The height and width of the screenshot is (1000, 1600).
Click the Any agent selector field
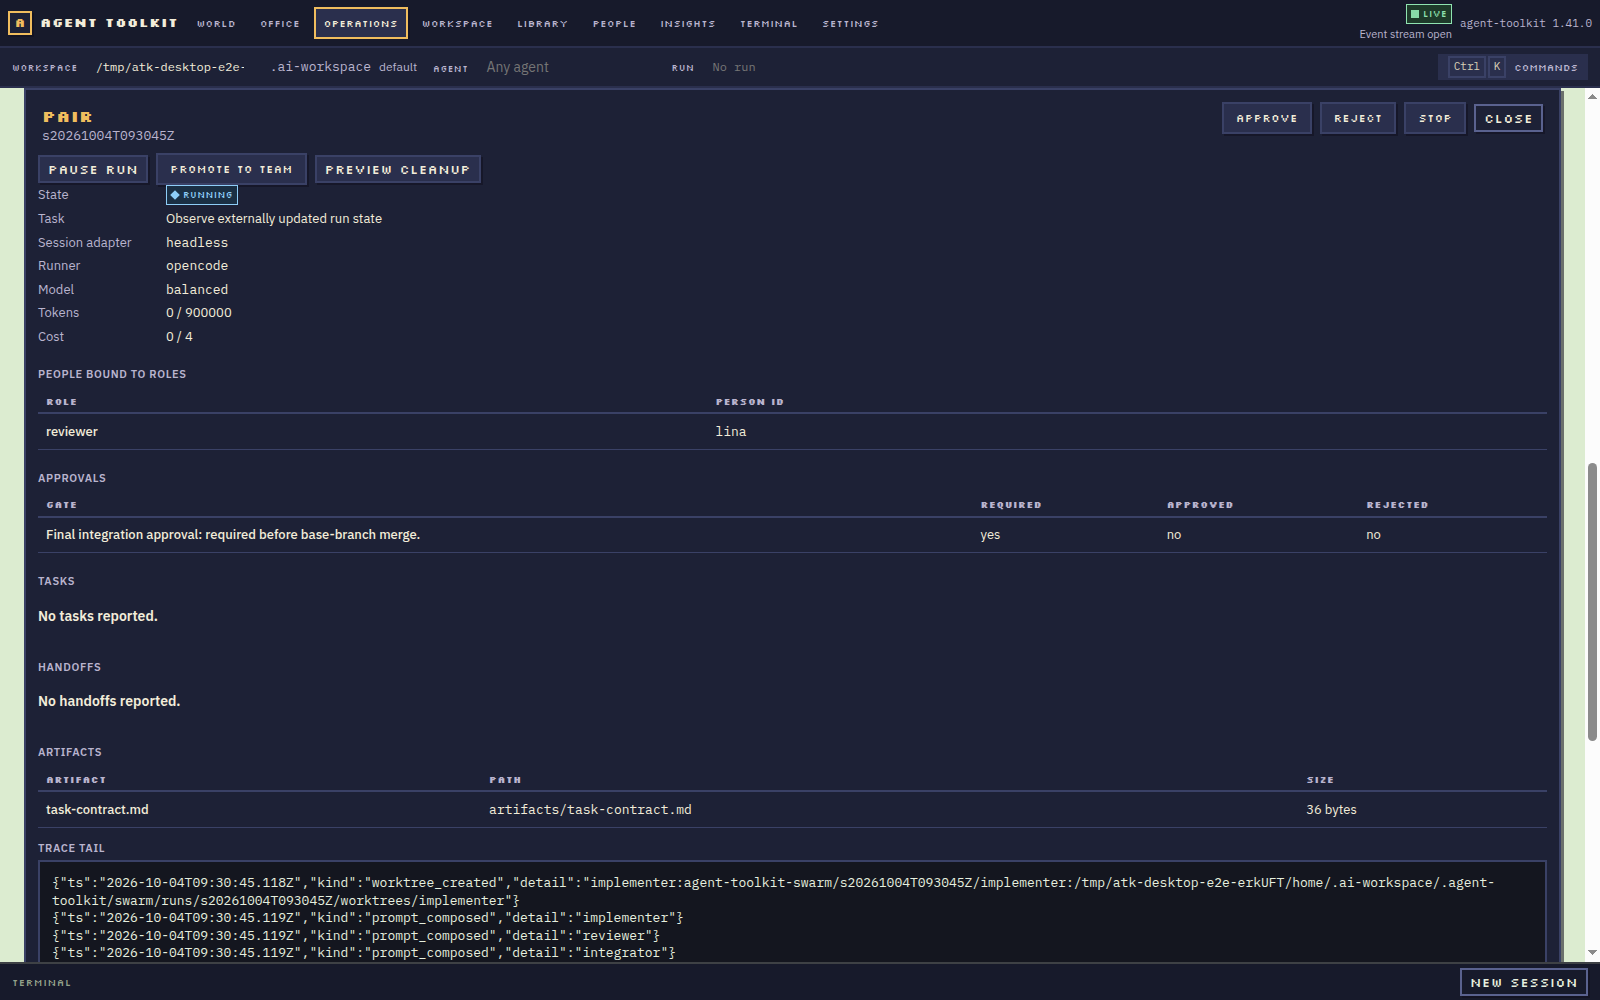tap(570, 67)
